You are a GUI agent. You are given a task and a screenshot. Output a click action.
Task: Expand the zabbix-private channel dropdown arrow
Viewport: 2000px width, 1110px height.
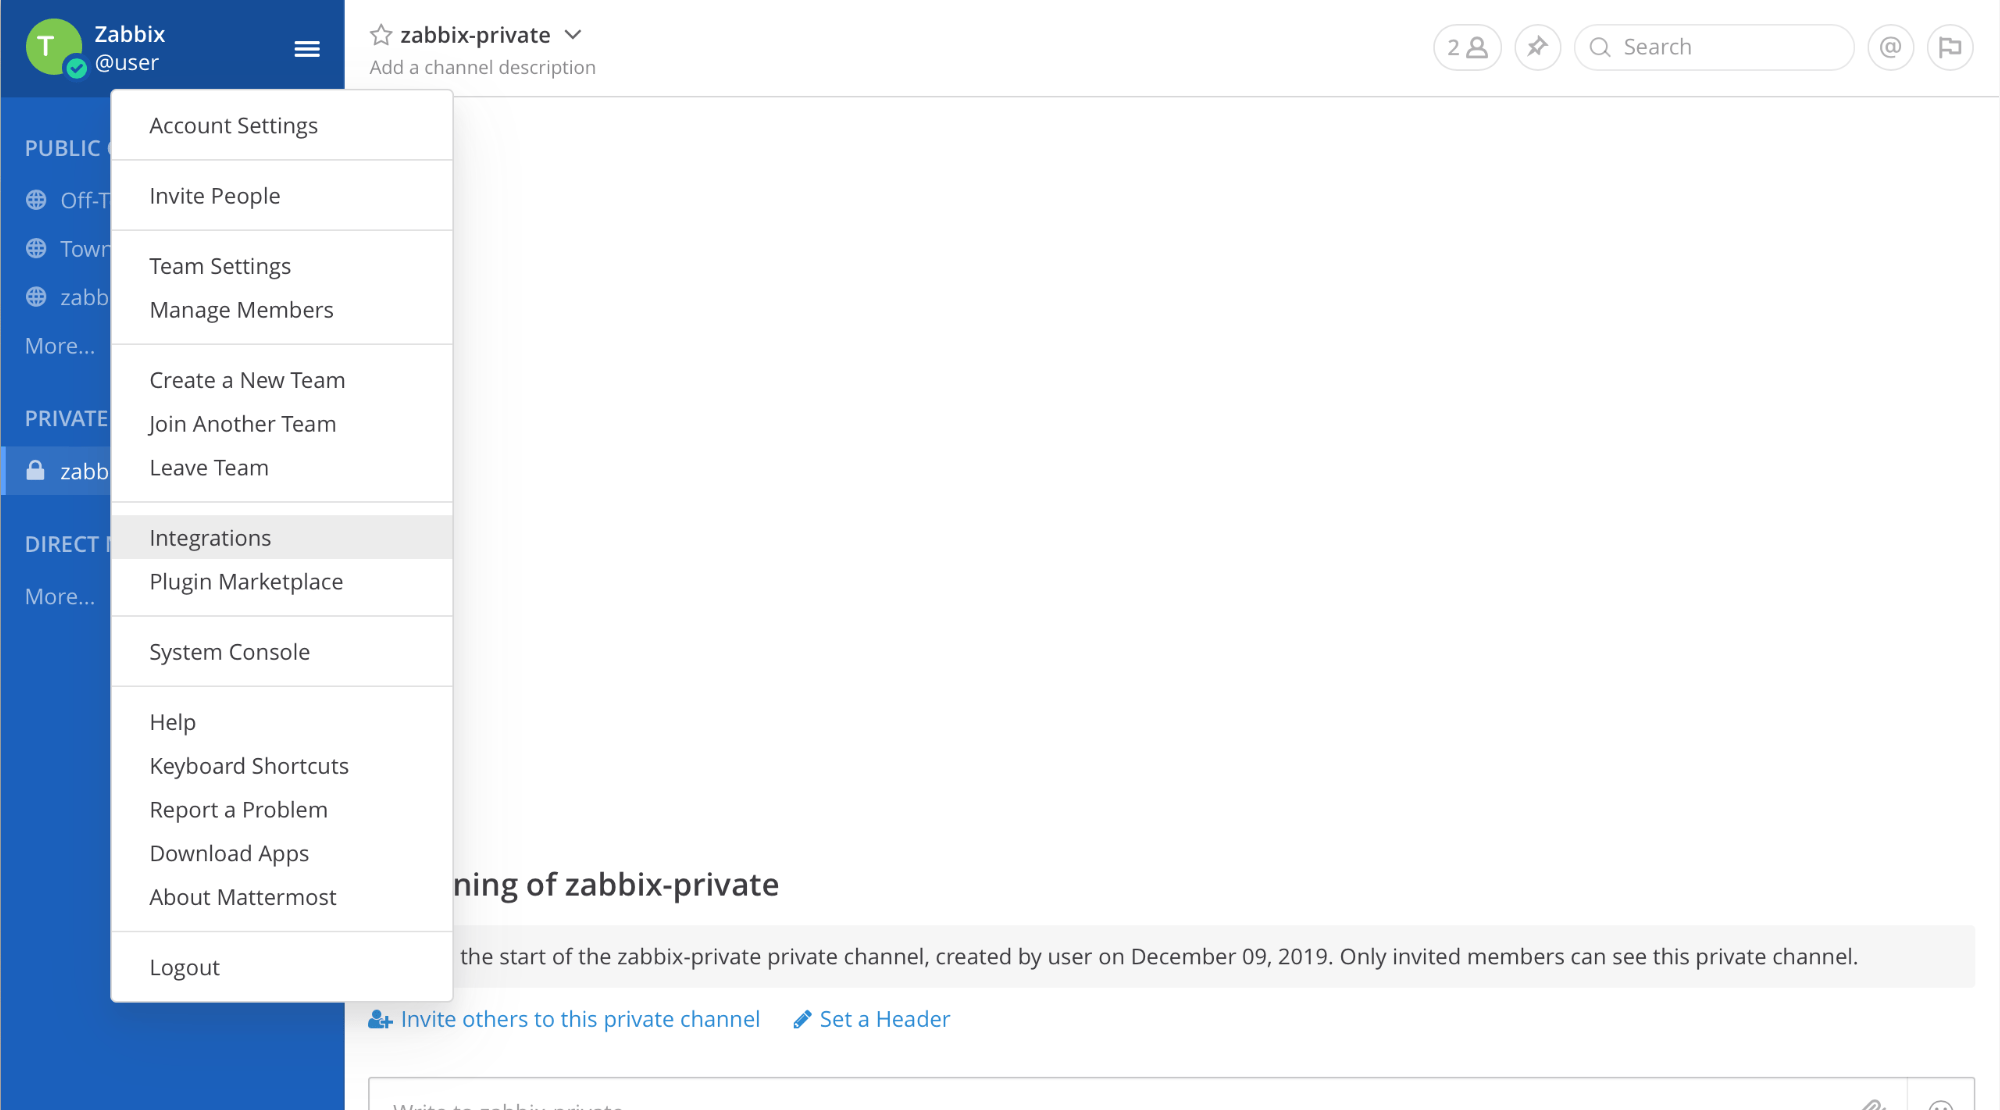[573, 35]
